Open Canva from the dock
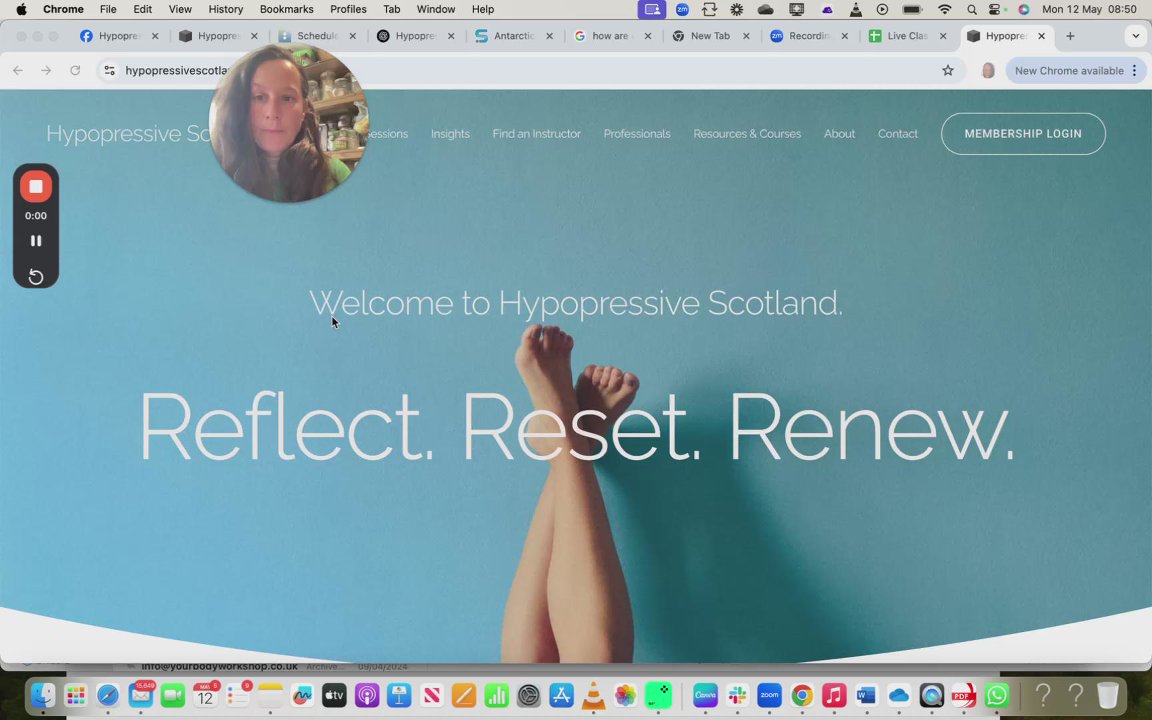The image size is (1152, 720). point(705,695)
